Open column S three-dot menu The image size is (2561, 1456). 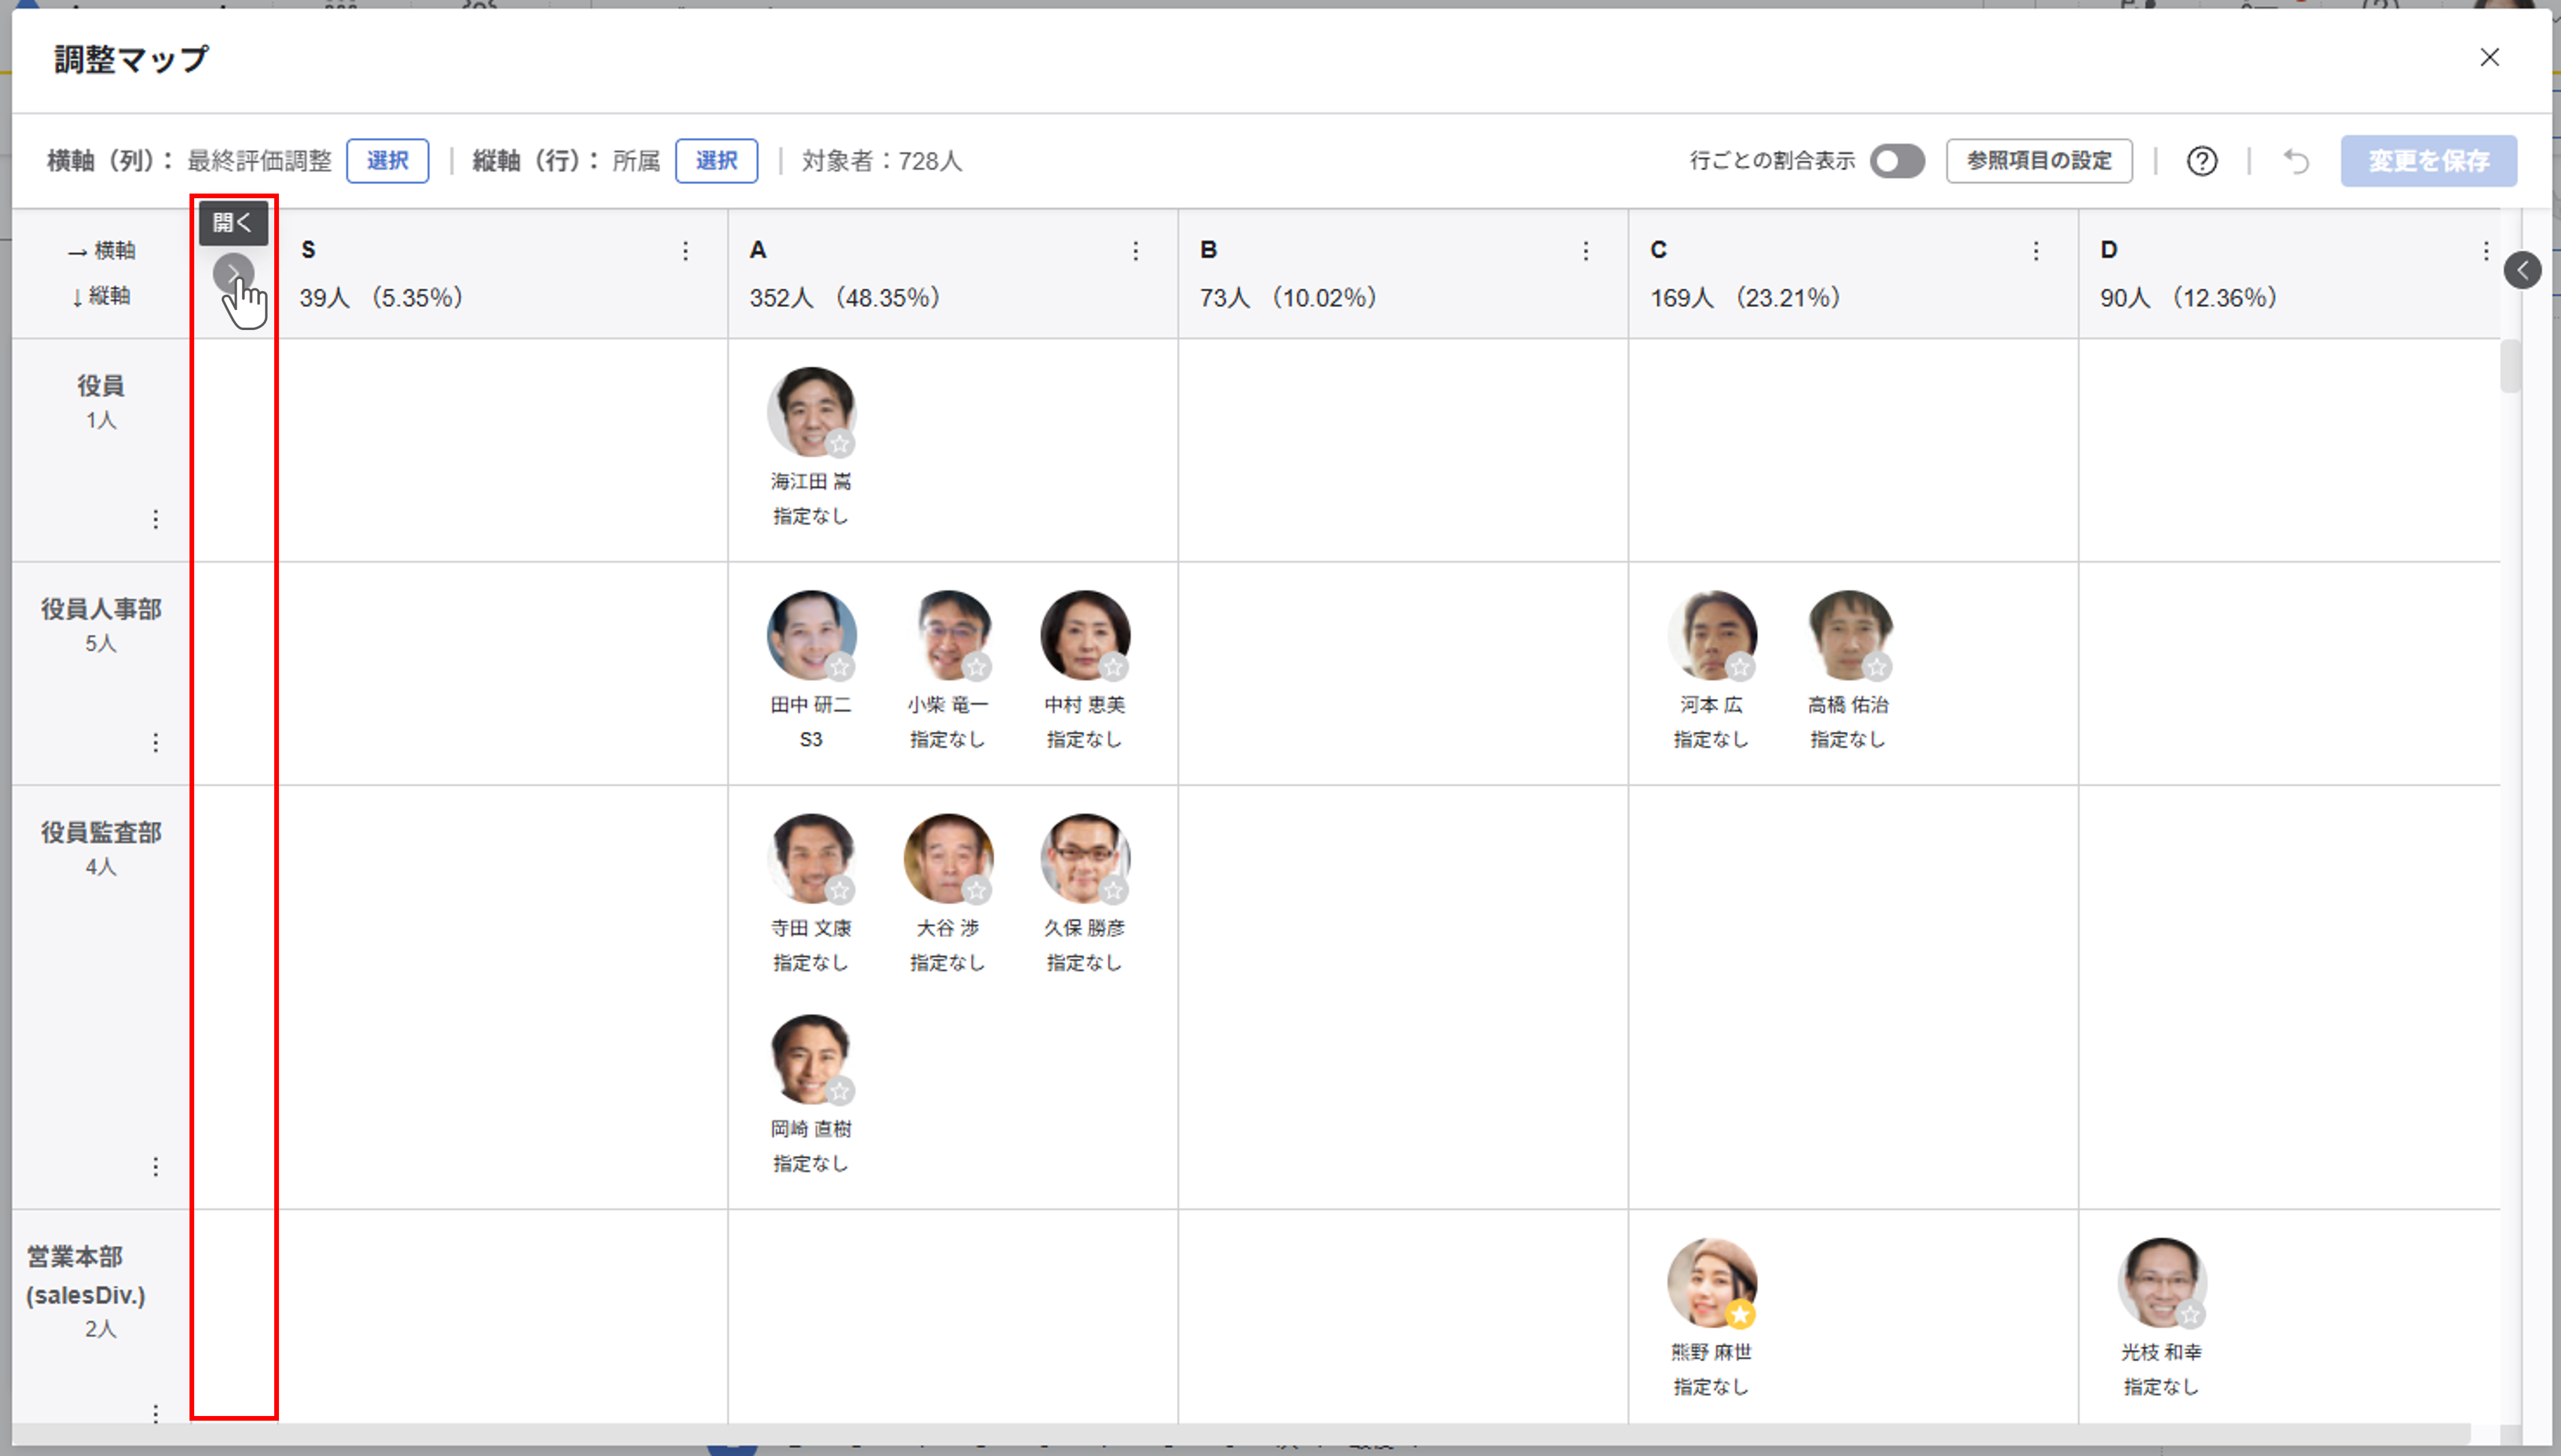click(685, 251)
